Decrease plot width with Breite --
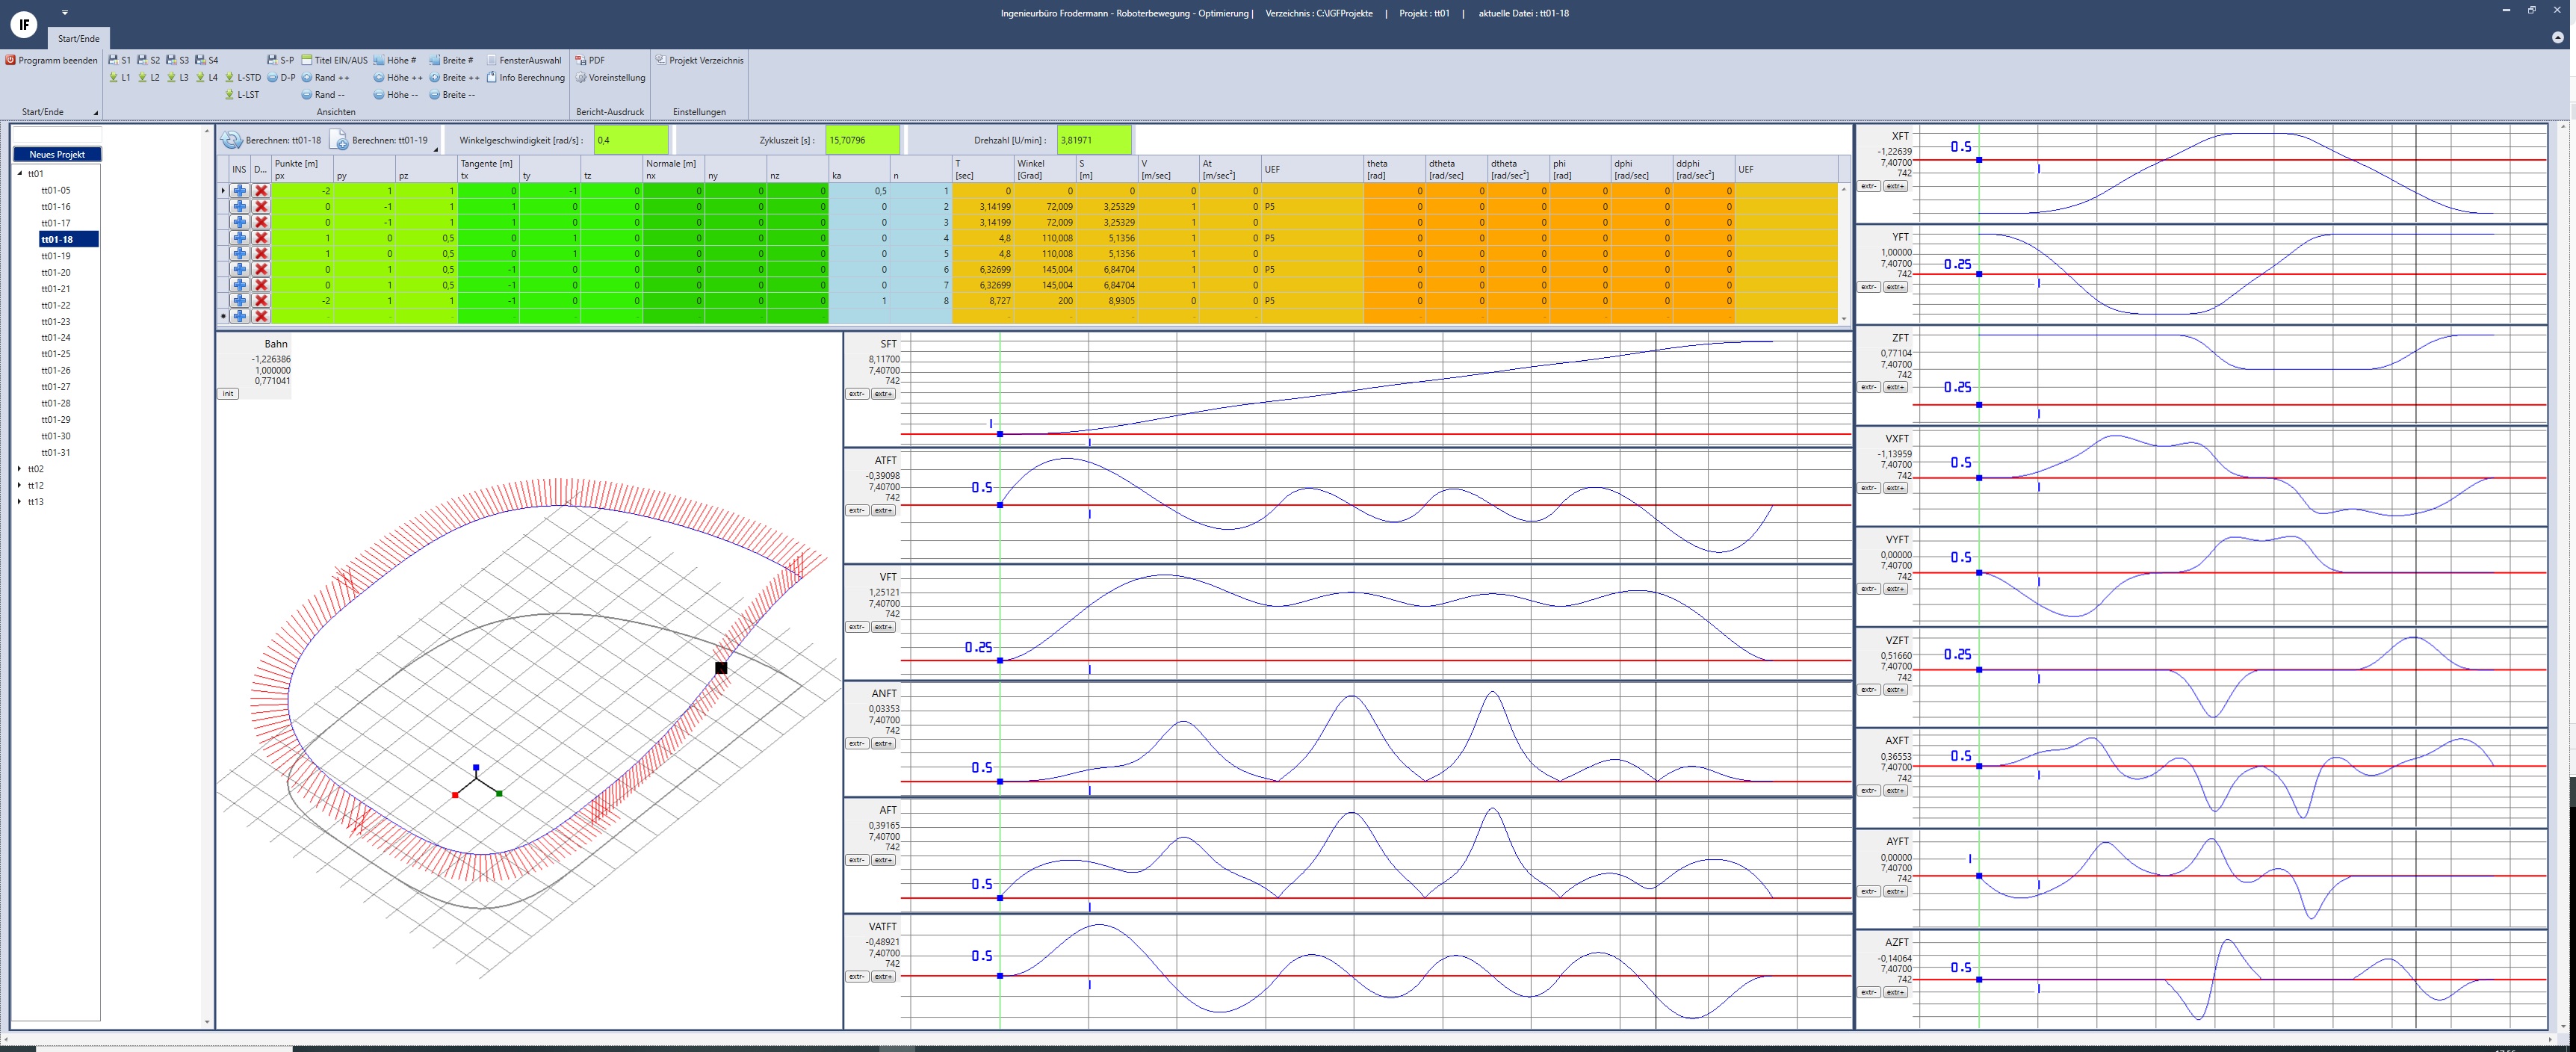The image size is (2576, 1052). coord(452,94)
